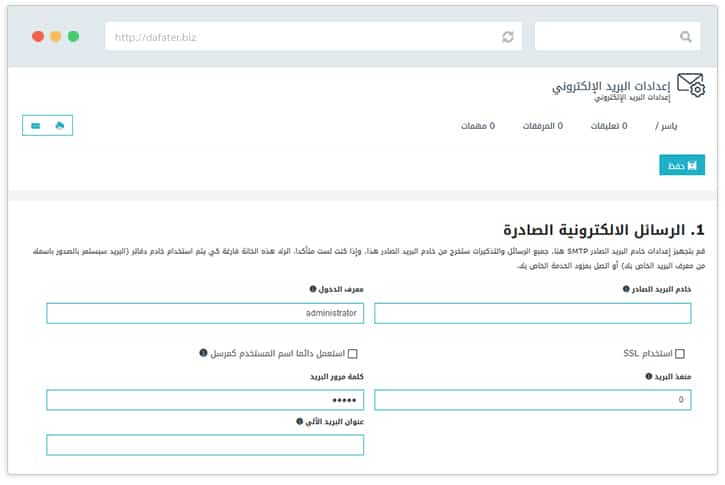Focus the browser address bar showing dafater.biz
The width and height of the screenshot is (725, 485).
tap(313, 37)
